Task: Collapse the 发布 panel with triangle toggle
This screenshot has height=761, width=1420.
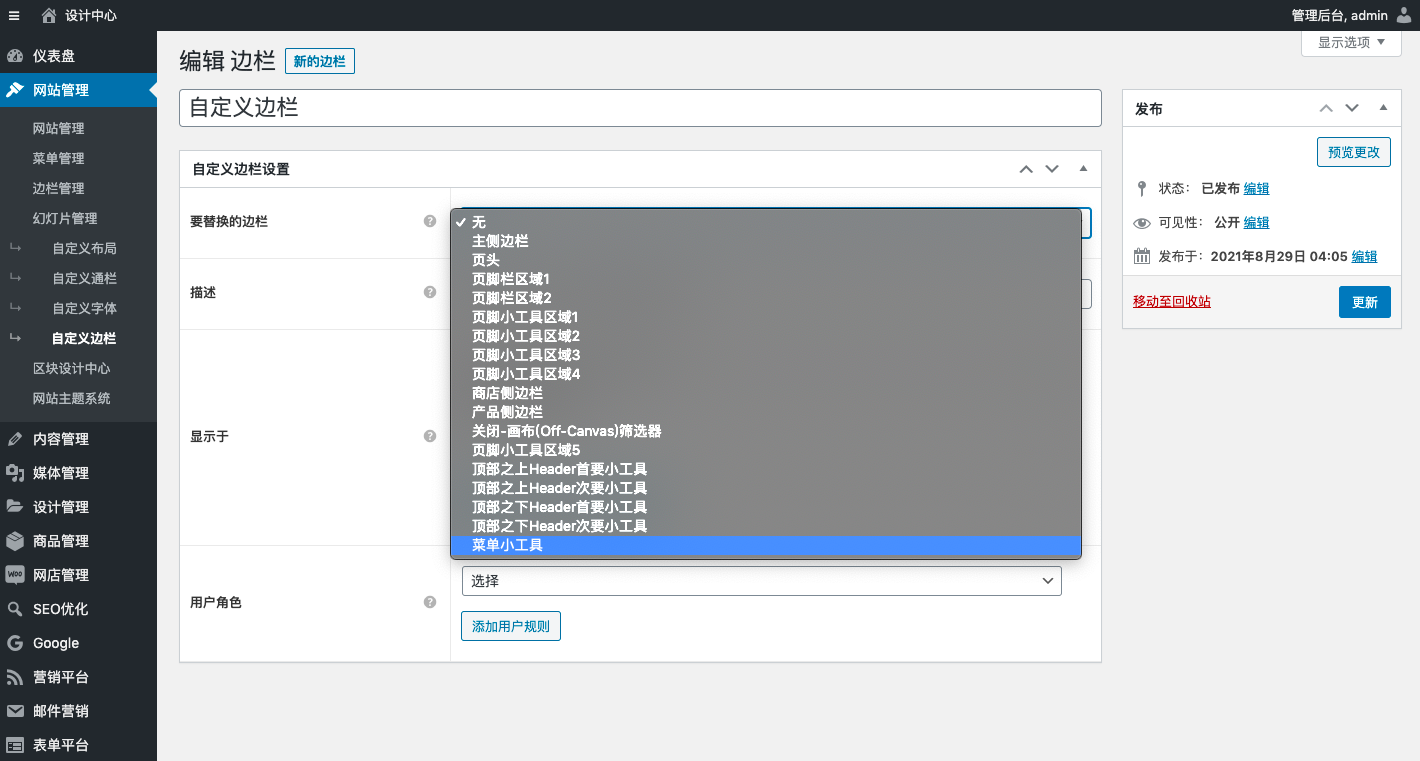Action: 1383,108
